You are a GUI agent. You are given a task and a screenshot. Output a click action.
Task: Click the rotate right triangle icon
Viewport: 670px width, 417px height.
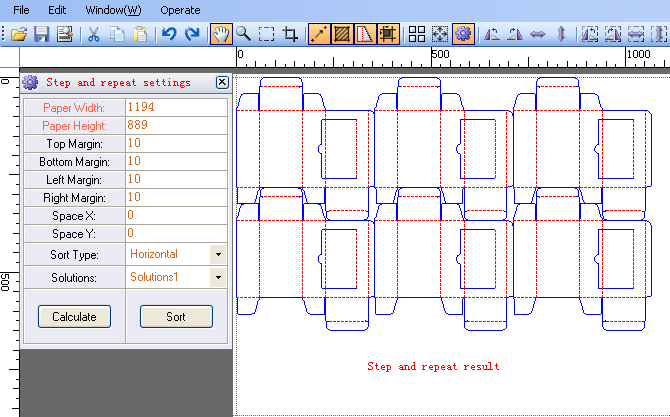[514, 34]
